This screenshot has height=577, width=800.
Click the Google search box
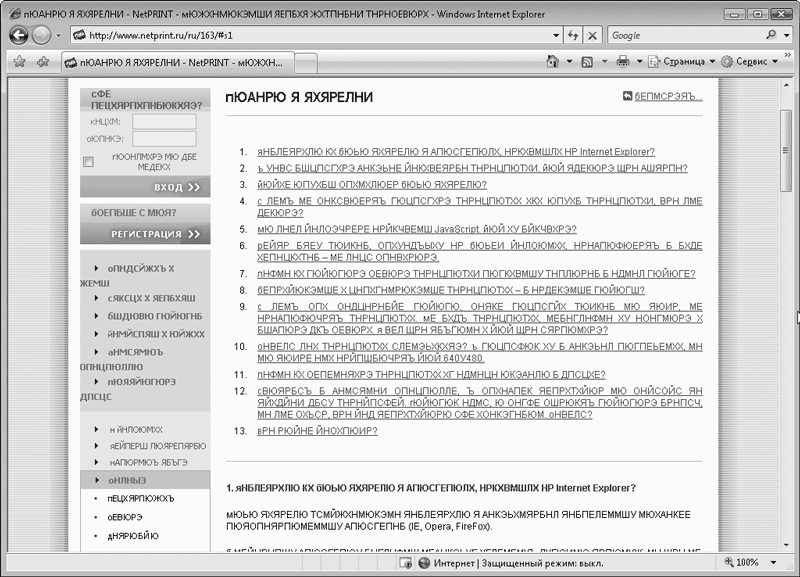click(686, 35)
